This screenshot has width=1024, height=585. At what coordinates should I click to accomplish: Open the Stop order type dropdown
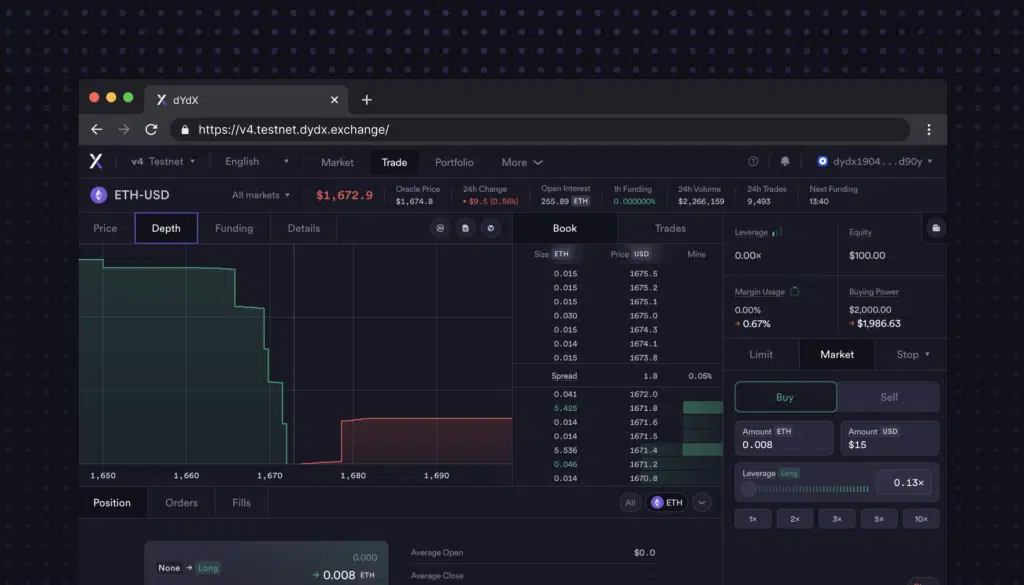[x=913, y=355]
